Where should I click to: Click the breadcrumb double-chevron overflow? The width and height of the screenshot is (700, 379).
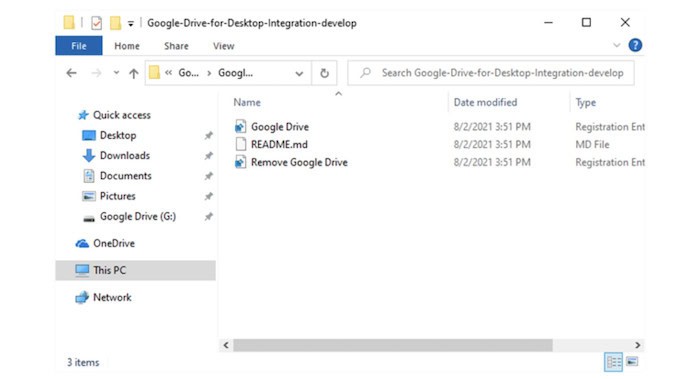coord(168,73)
